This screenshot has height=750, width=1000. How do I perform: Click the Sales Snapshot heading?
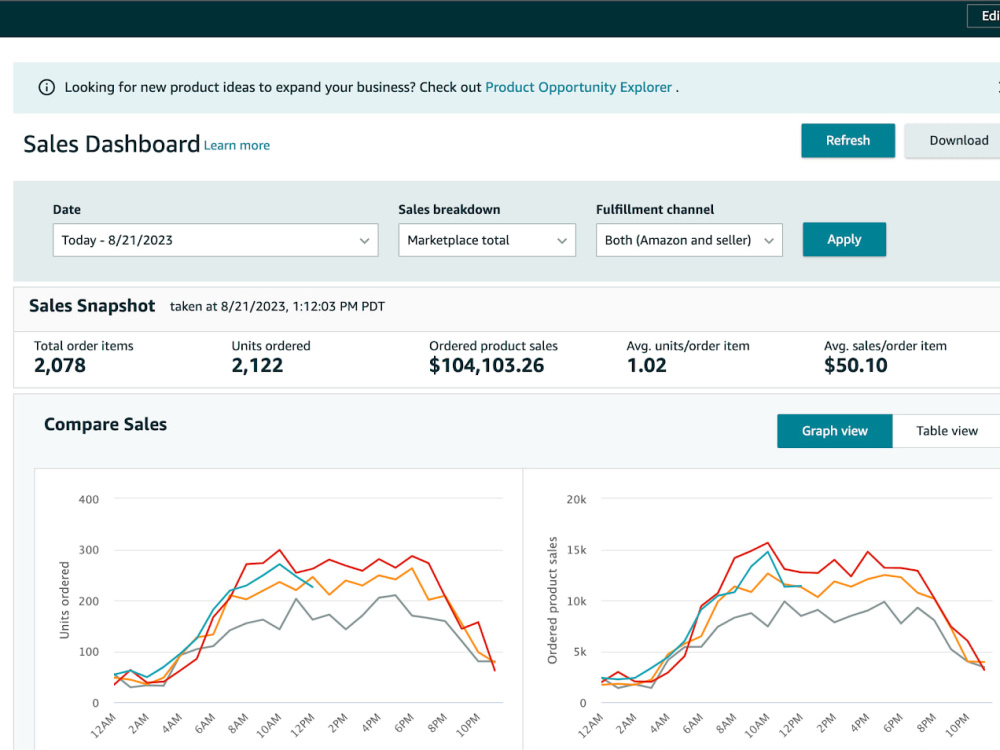point(92,306)
